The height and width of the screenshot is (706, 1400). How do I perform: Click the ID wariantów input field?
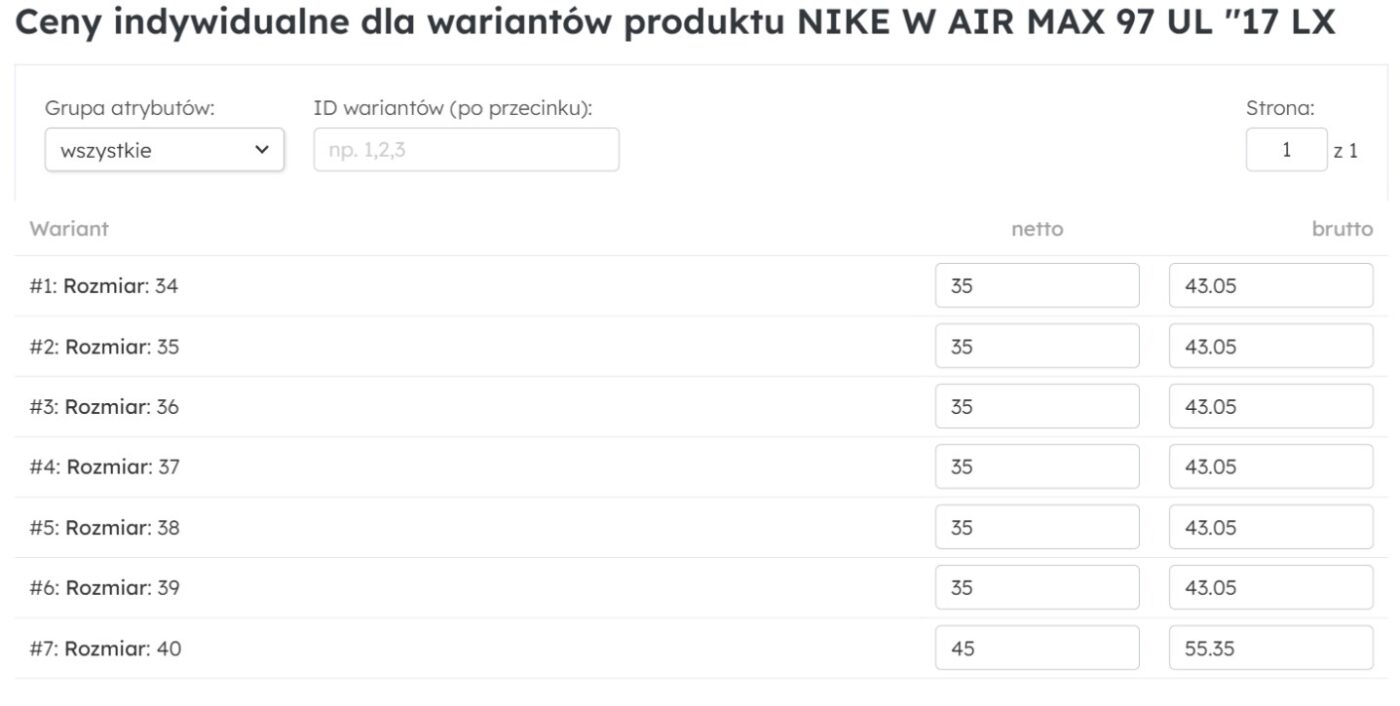pos(466,150)
